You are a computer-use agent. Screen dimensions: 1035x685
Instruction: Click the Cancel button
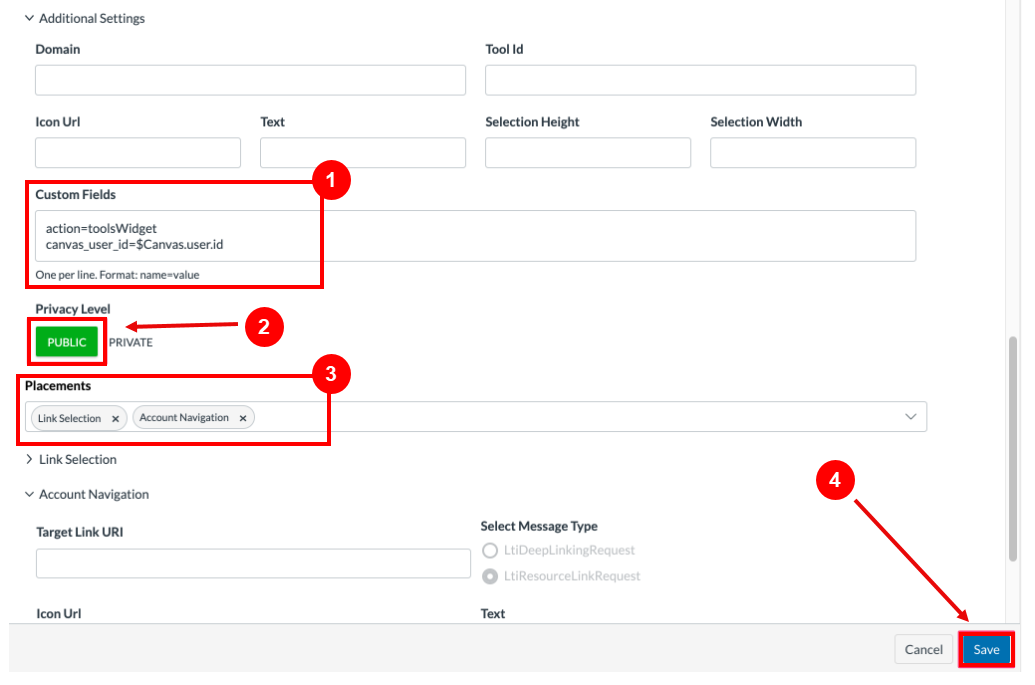pos(923,649)
